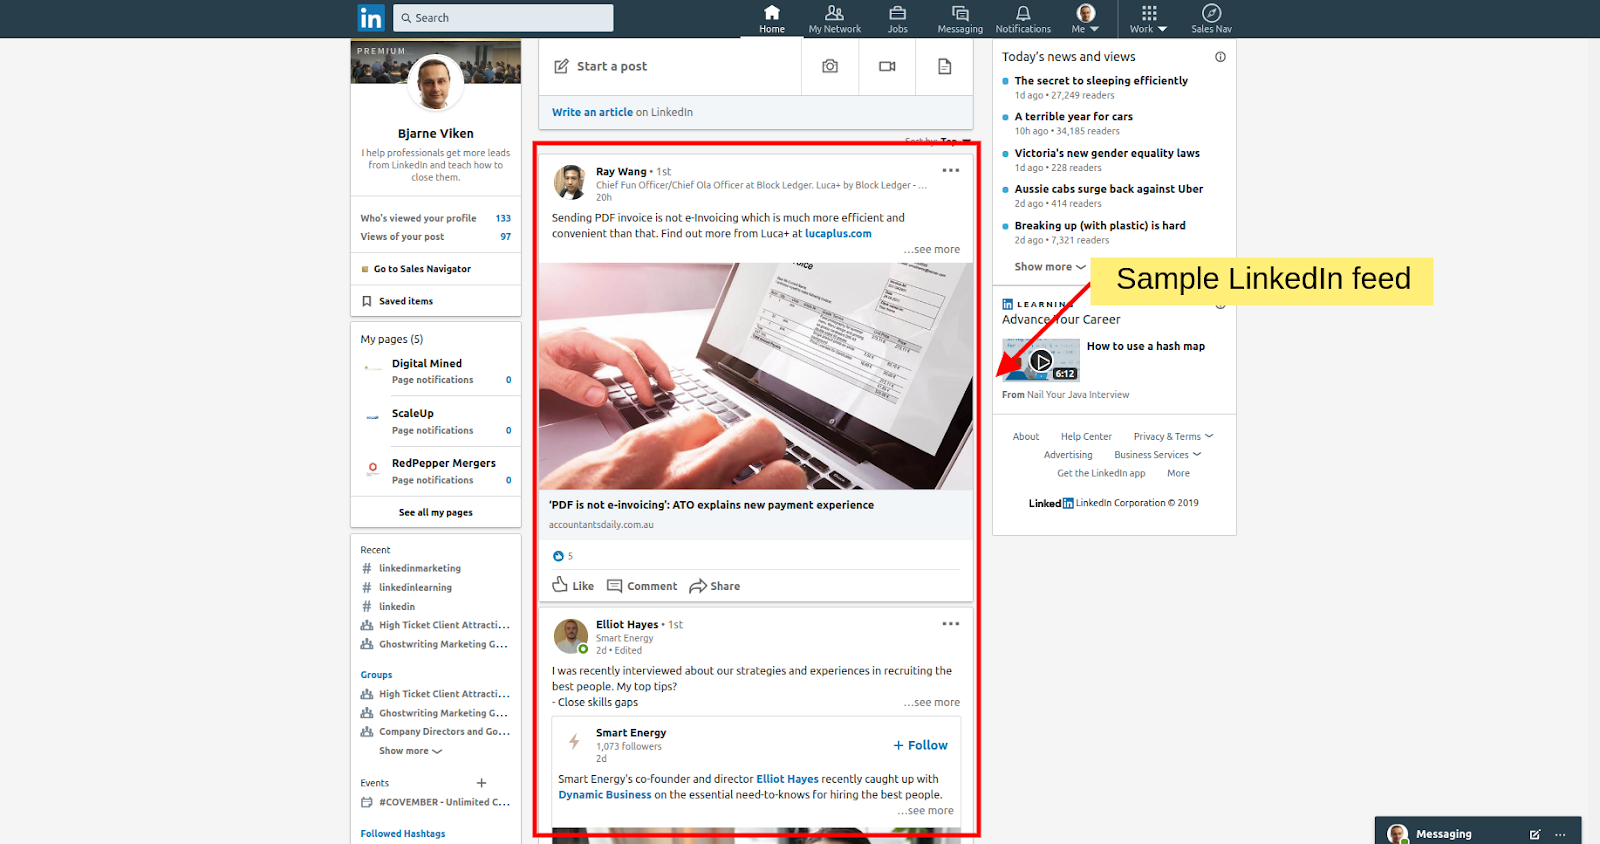The width and height of the screenshot is (1600, 844).
Task: Share Ray Wang's post
Action: pos(714,586)
